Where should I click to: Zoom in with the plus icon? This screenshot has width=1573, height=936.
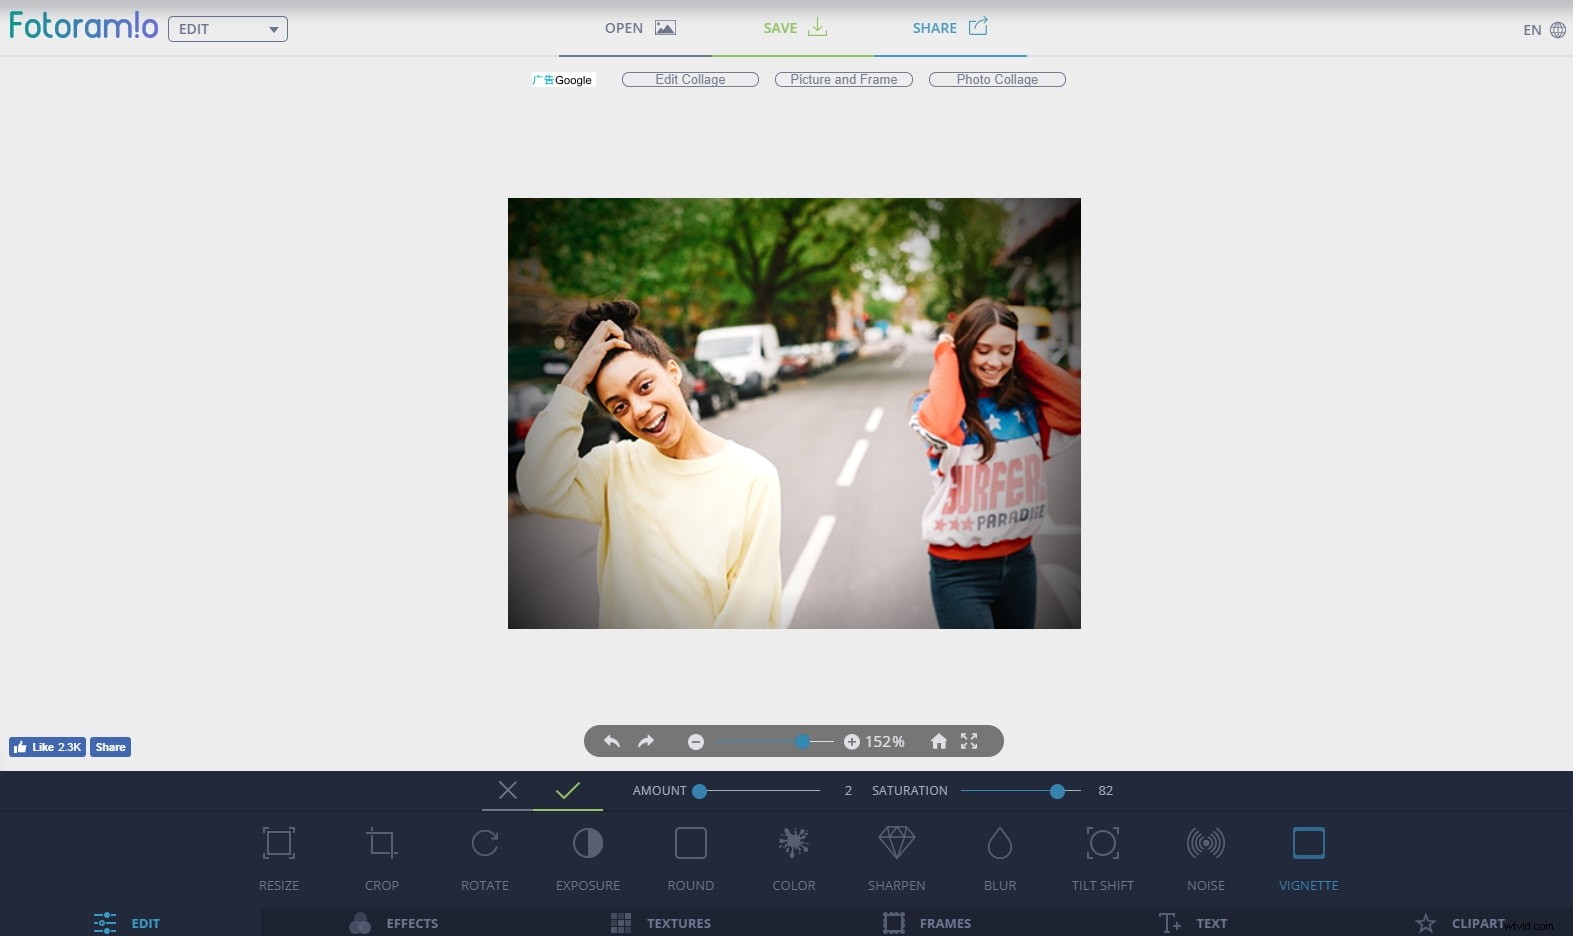tap(852, 742)
